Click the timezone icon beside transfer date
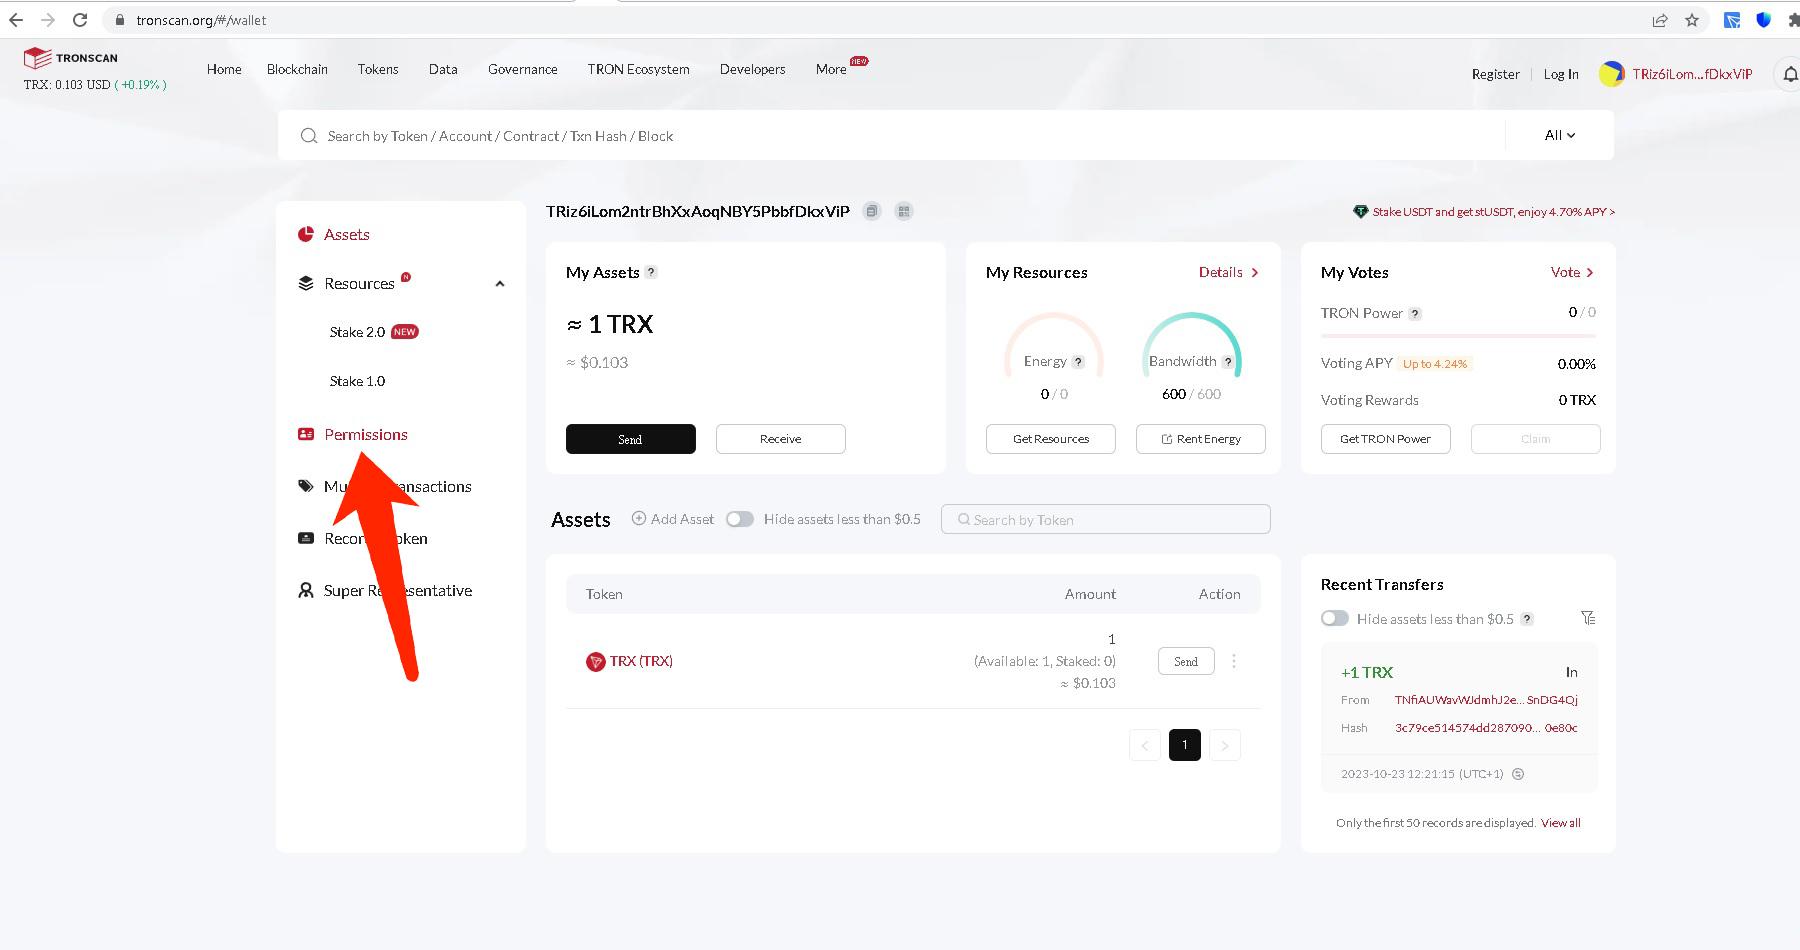 point(1518,774)
